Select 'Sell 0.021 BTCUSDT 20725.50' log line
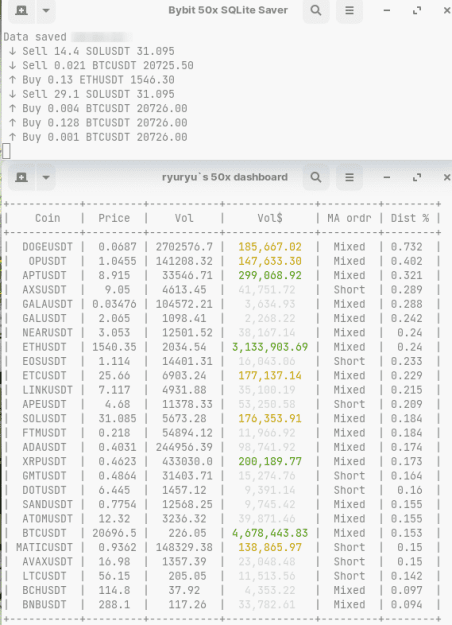Image resolution: width=452 pixels, height=625 pixels. (101, 65)
